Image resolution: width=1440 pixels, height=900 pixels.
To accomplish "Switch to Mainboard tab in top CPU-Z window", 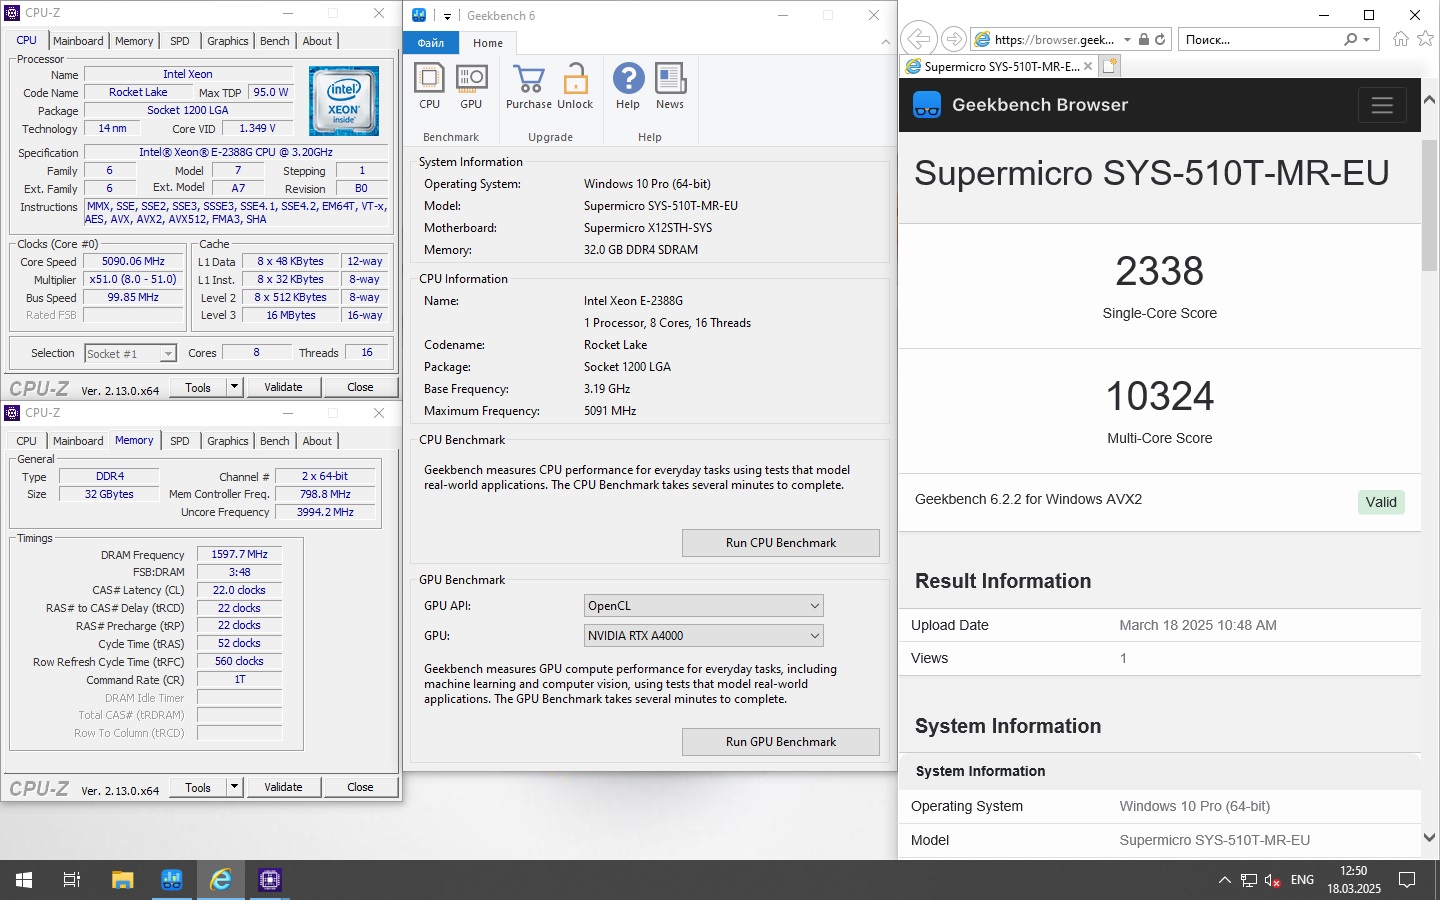I will point(78,41).
